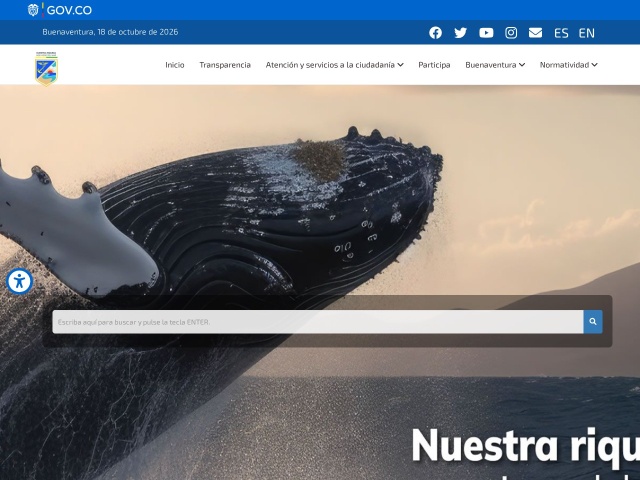Focus the search field 'Escriba aquí para buscar'
This screenshot has width=640, height=480.
click(x=318, y=322)
